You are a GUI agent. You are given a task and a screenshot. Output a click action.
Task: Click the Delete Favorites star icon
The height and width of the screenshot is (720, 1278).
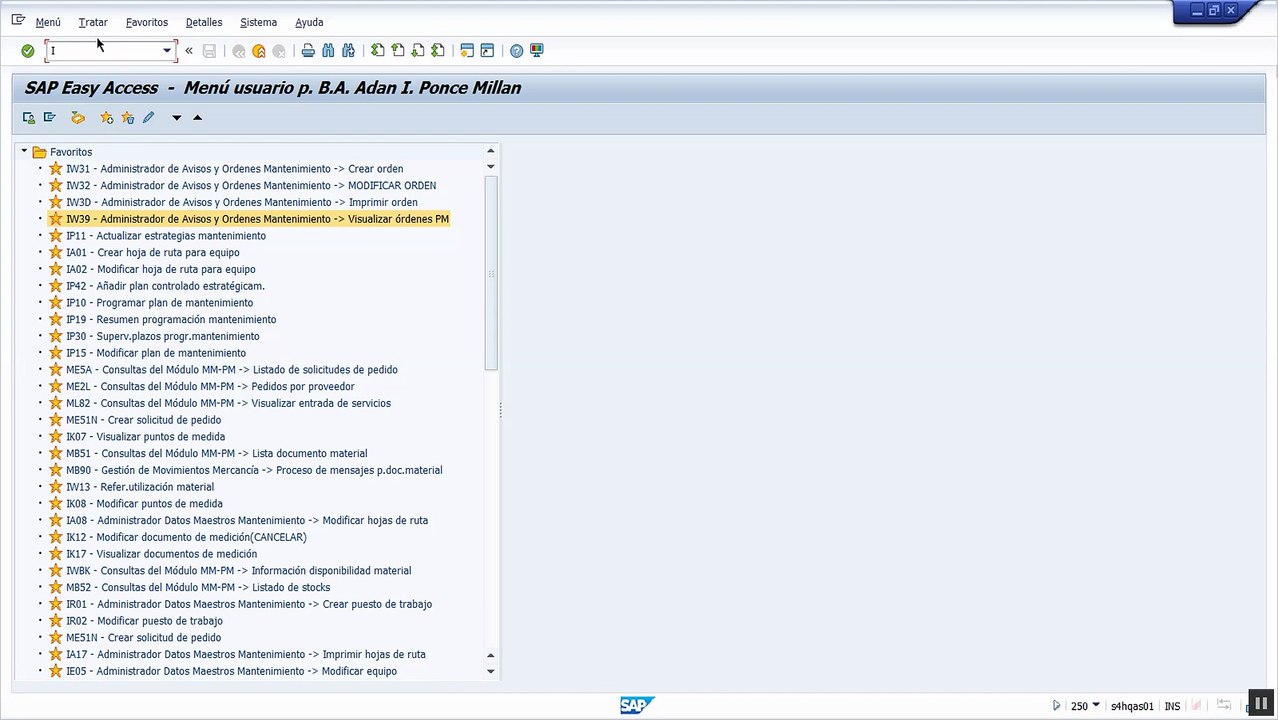[127, 118]
